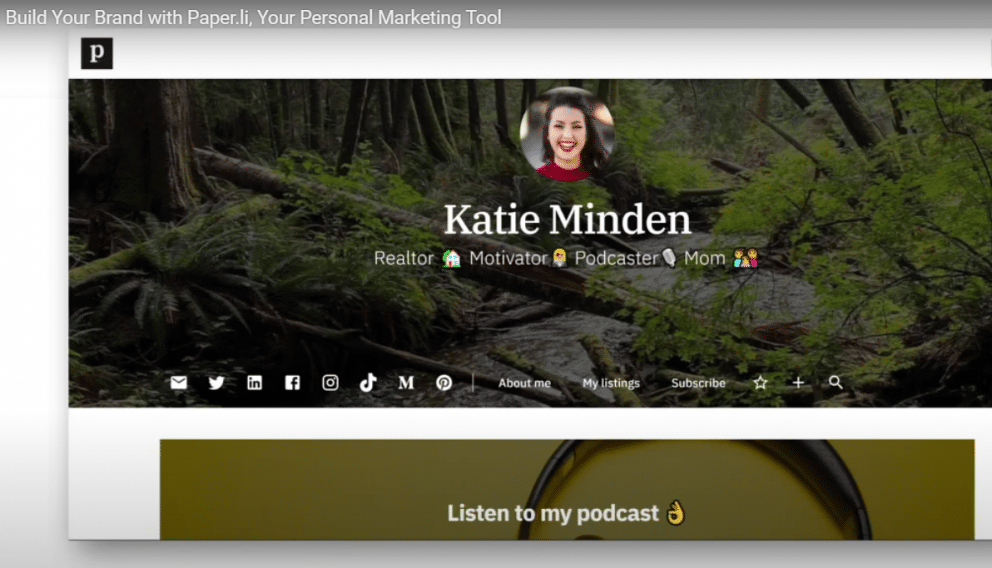The image size is (992, 568).
Task: Click the star favorite icon
Action: (760, 383)
